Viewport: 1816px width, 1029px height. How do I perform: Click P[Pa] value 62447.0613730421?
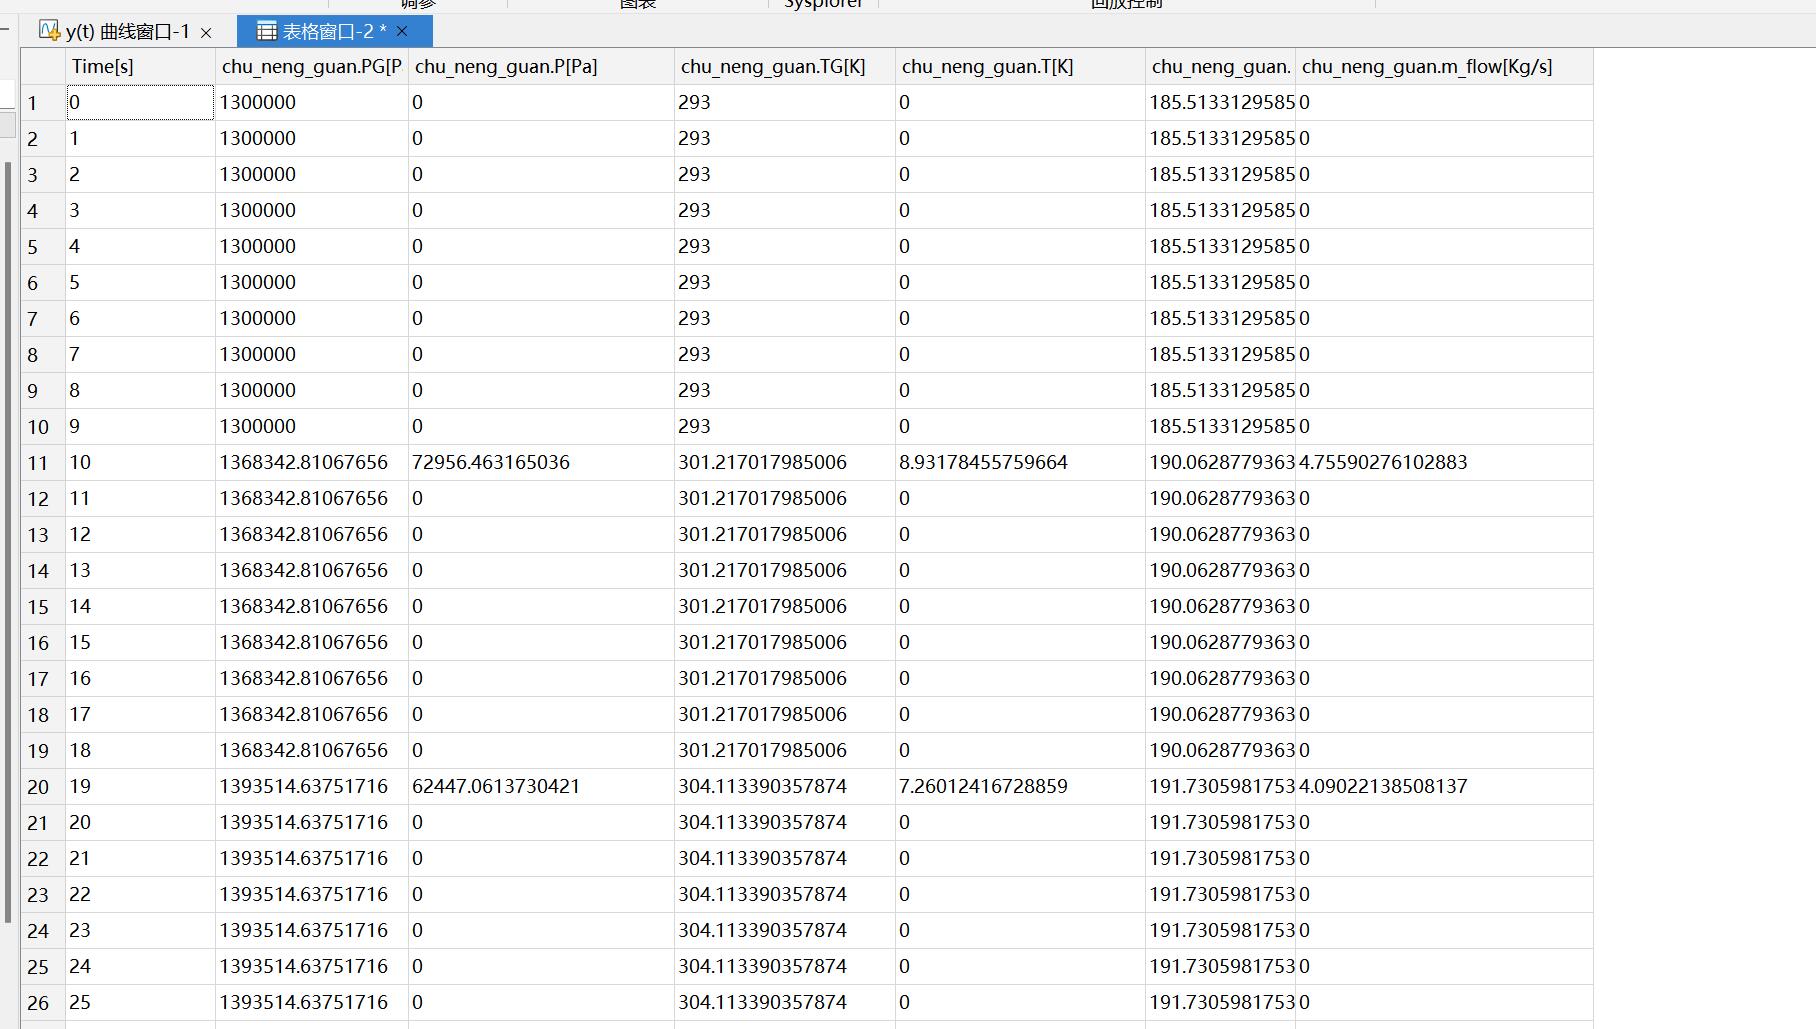(x=542, y=786)
